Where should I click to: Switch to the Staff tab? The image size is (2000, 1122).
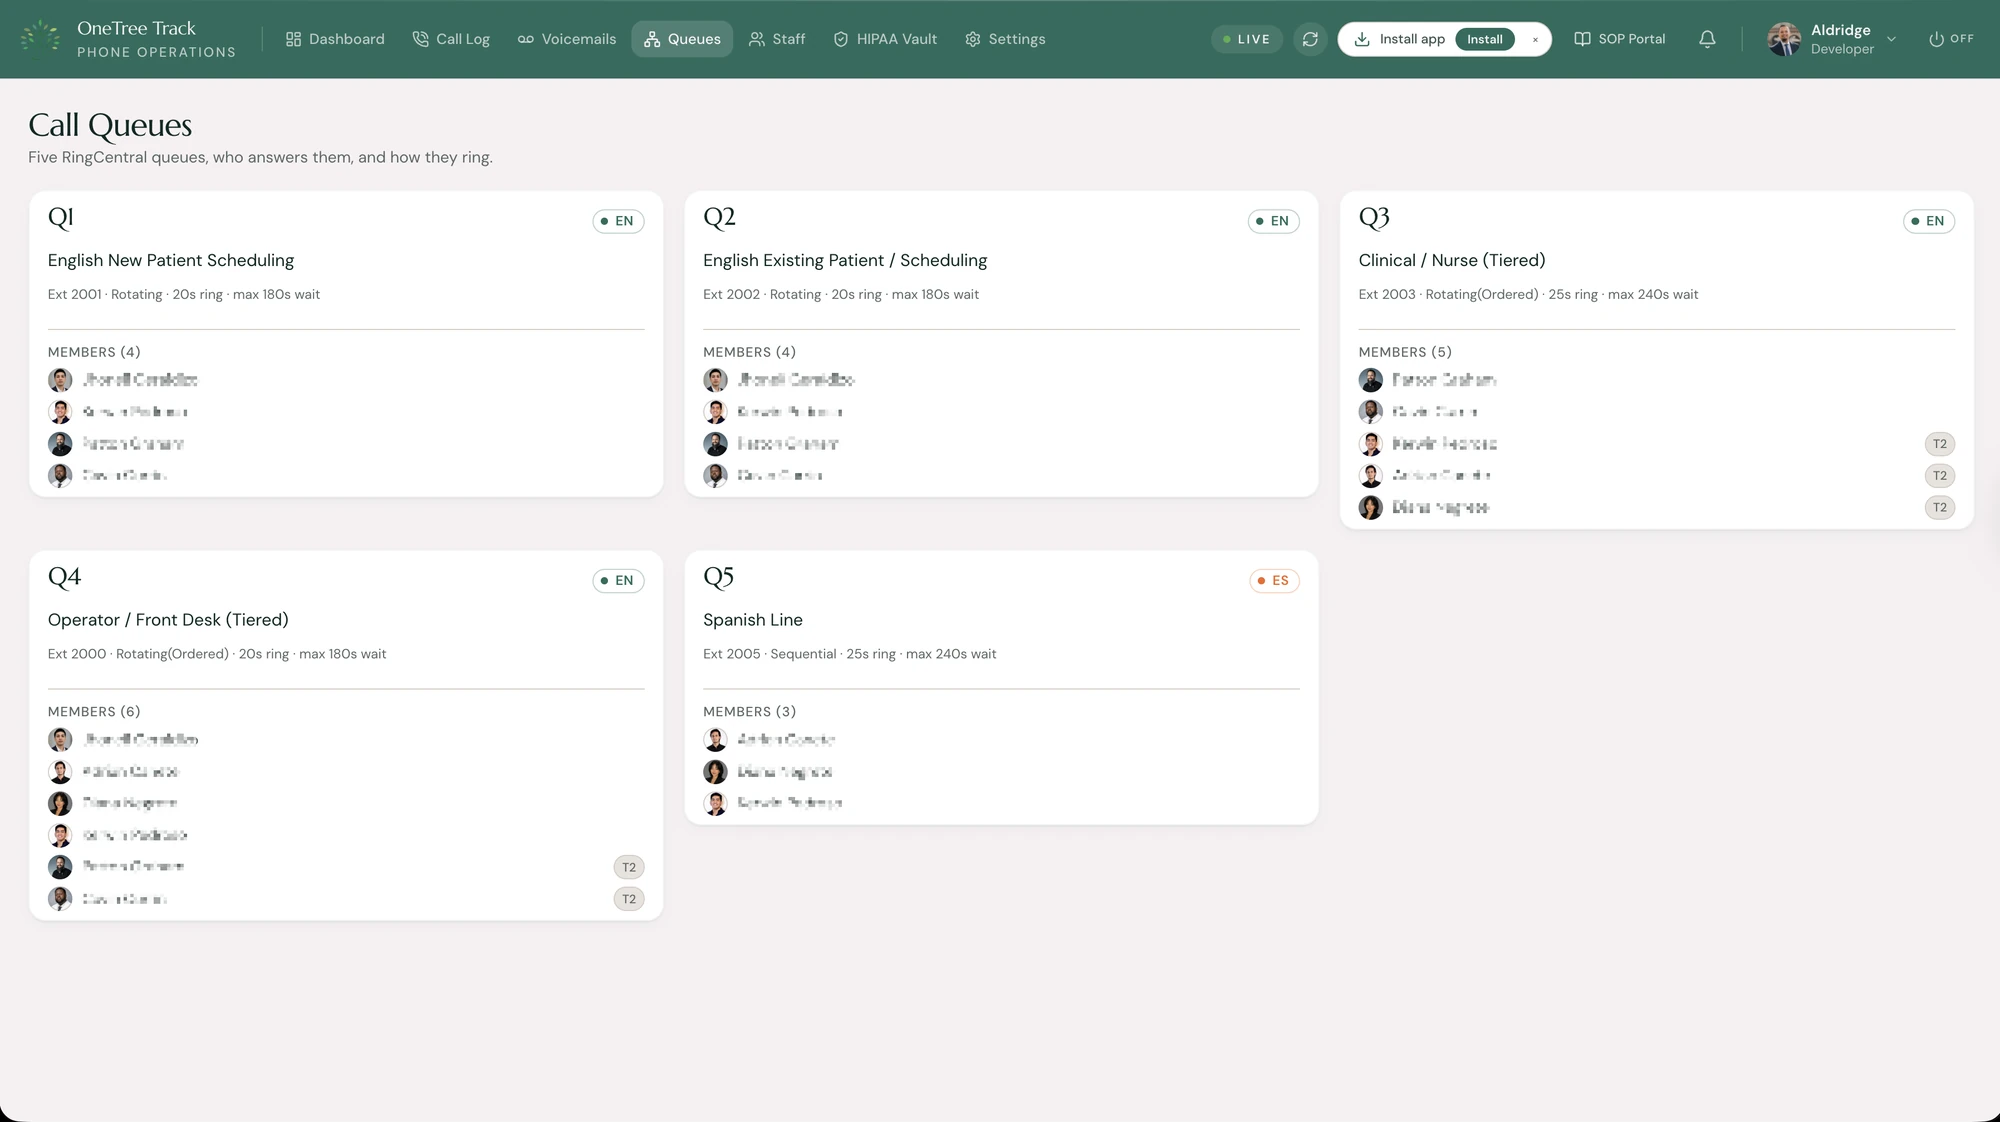tap(777, 39)
